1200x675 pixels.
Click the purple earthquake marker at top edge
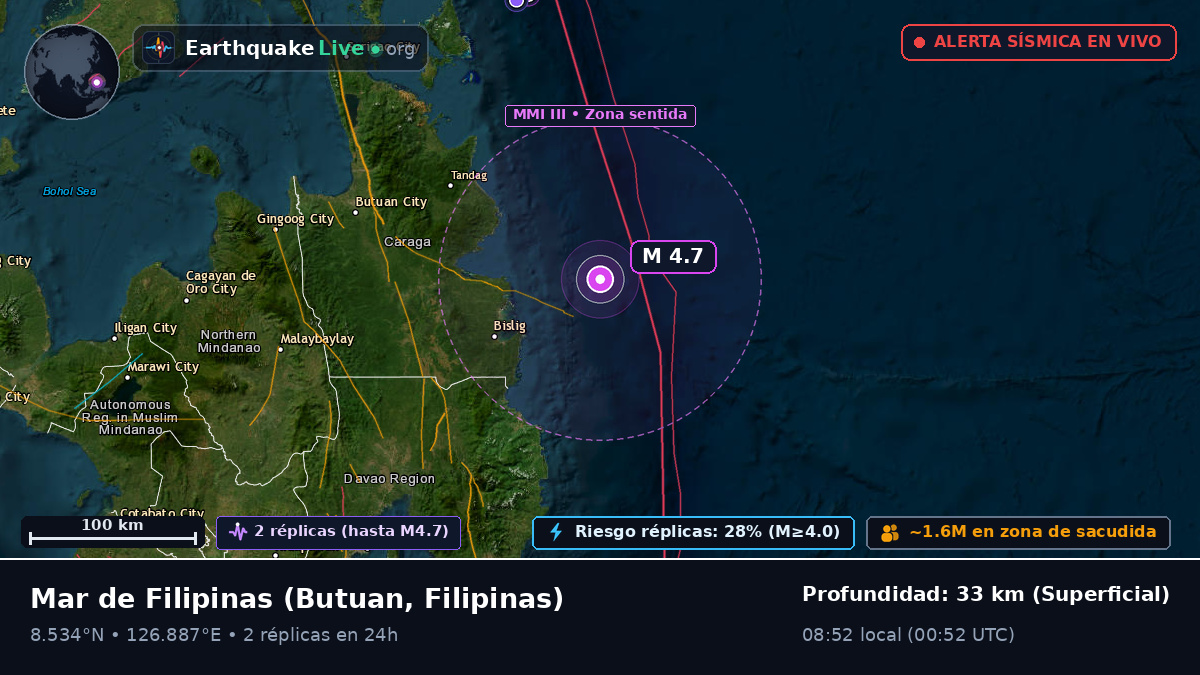point(516,2)
